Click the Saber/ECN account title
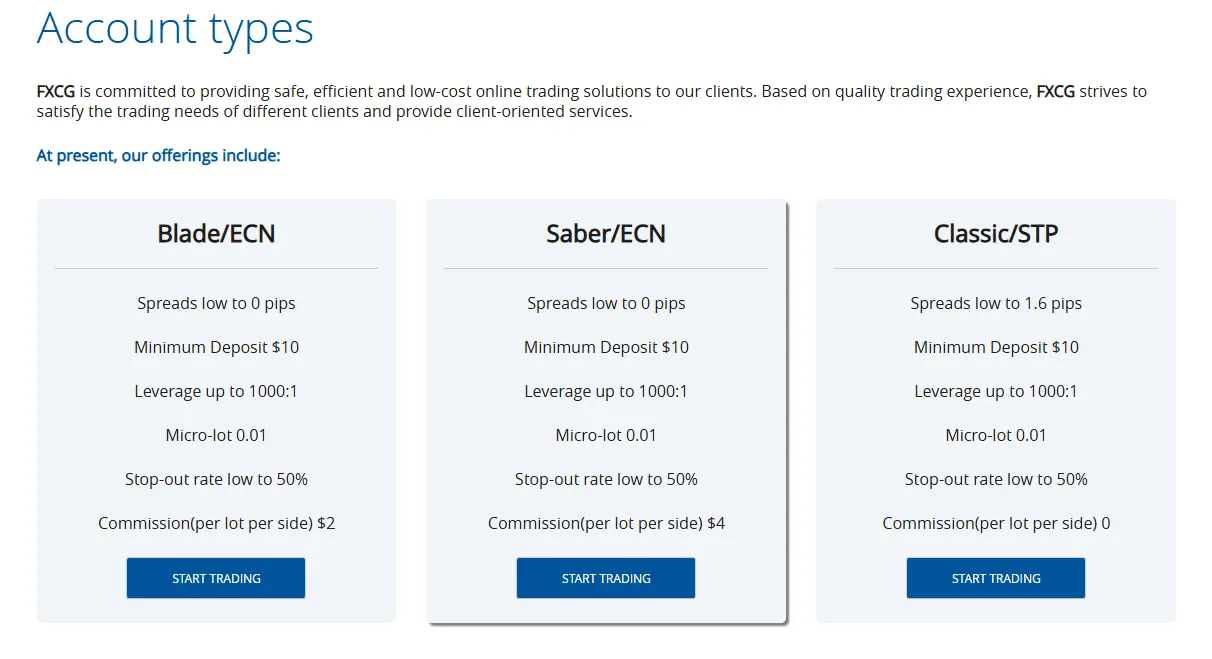Image resolution: width=1212 pixels, height=659 pixels. pos(606,234)
